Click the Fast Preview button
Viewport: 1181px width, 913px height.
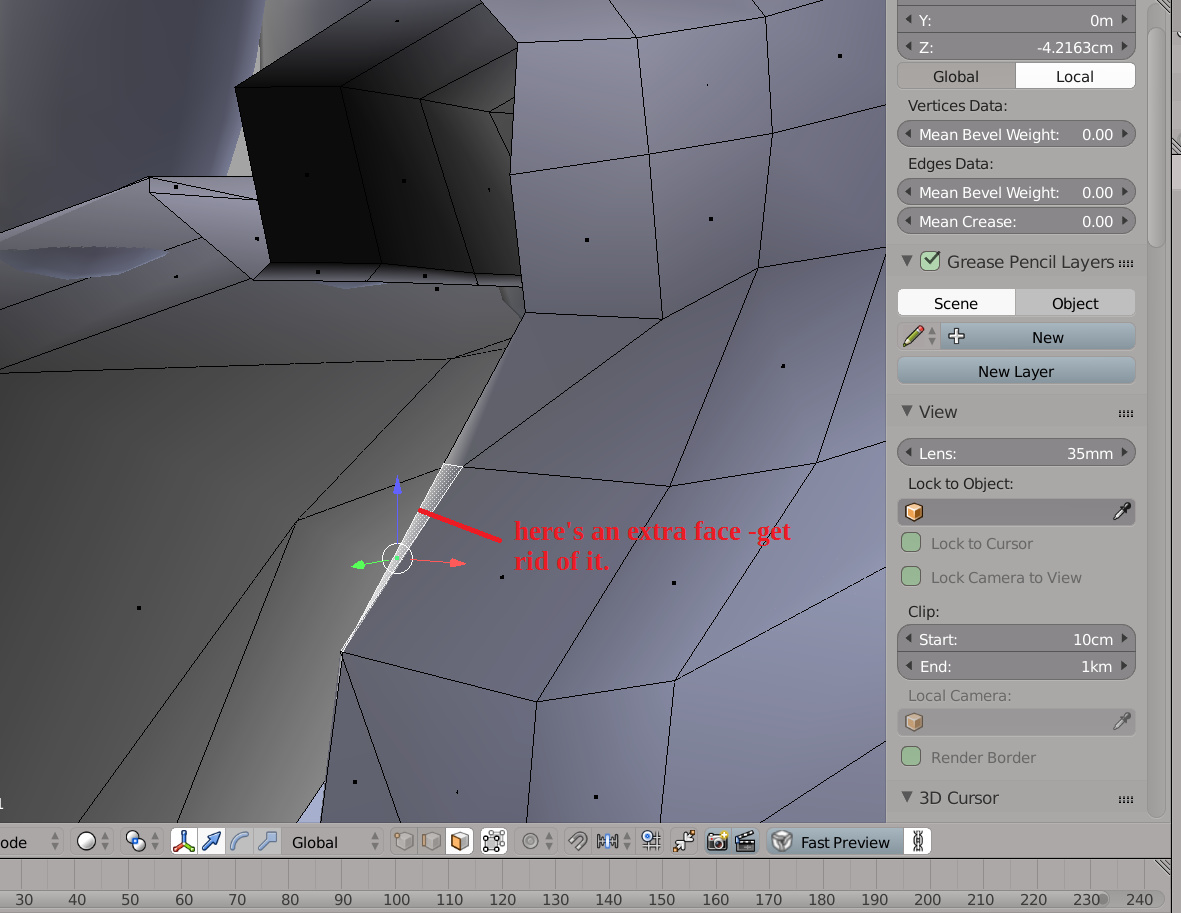[835, 841]
